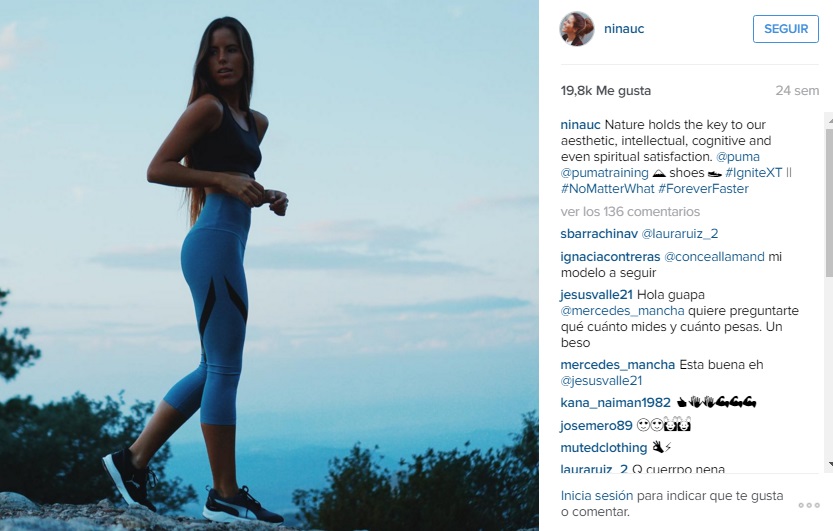Open the #IgniteXT hashtag
Screen dimensions: 833x531
click(753, 173)
